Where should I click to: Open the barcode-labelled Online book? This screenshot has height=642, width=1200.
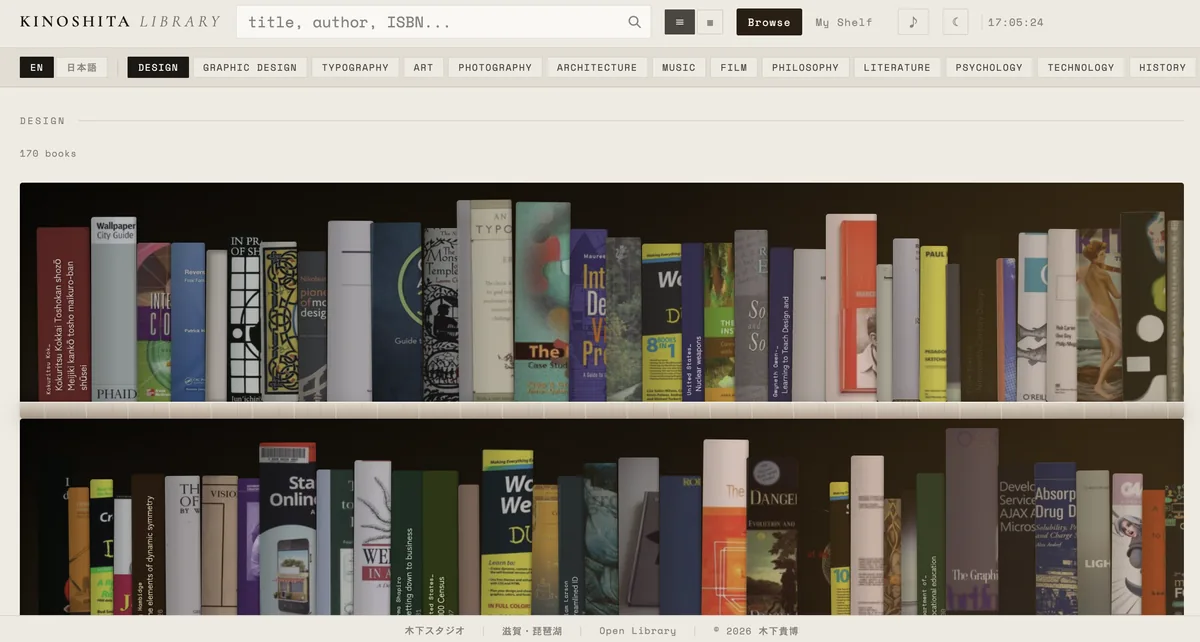pos(288,529)
